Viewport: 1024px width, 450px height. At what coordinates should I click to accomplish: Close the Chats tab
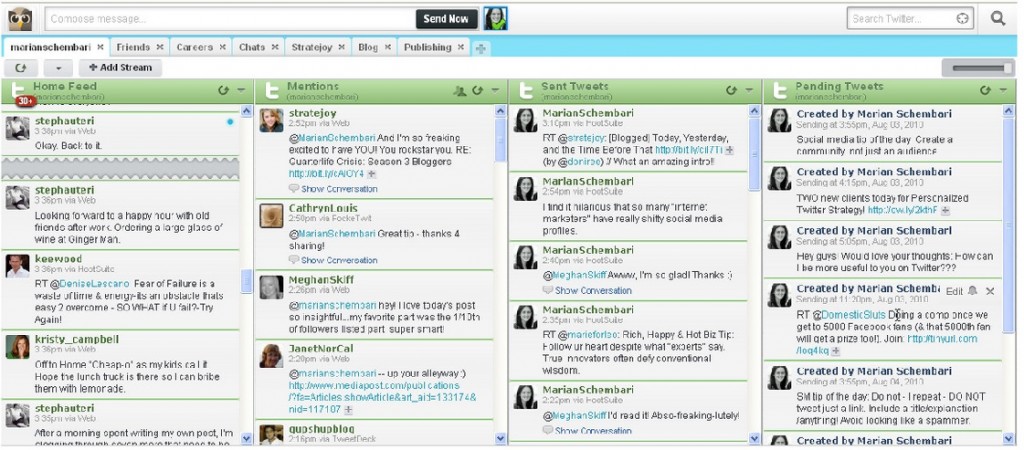click(x=275, y=47)
